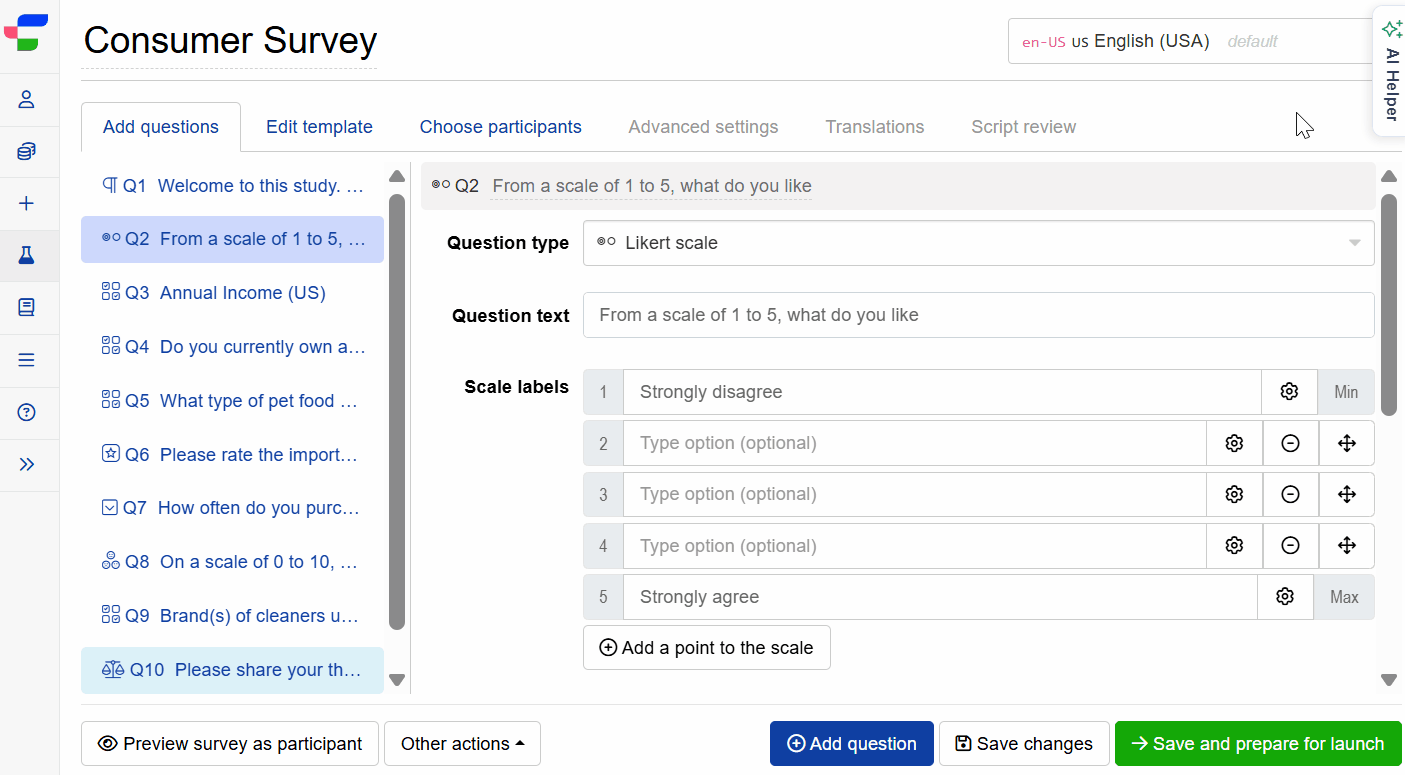
Task: Remove scale point 3 with the minus icon
Action: (x=1290, y=494)
